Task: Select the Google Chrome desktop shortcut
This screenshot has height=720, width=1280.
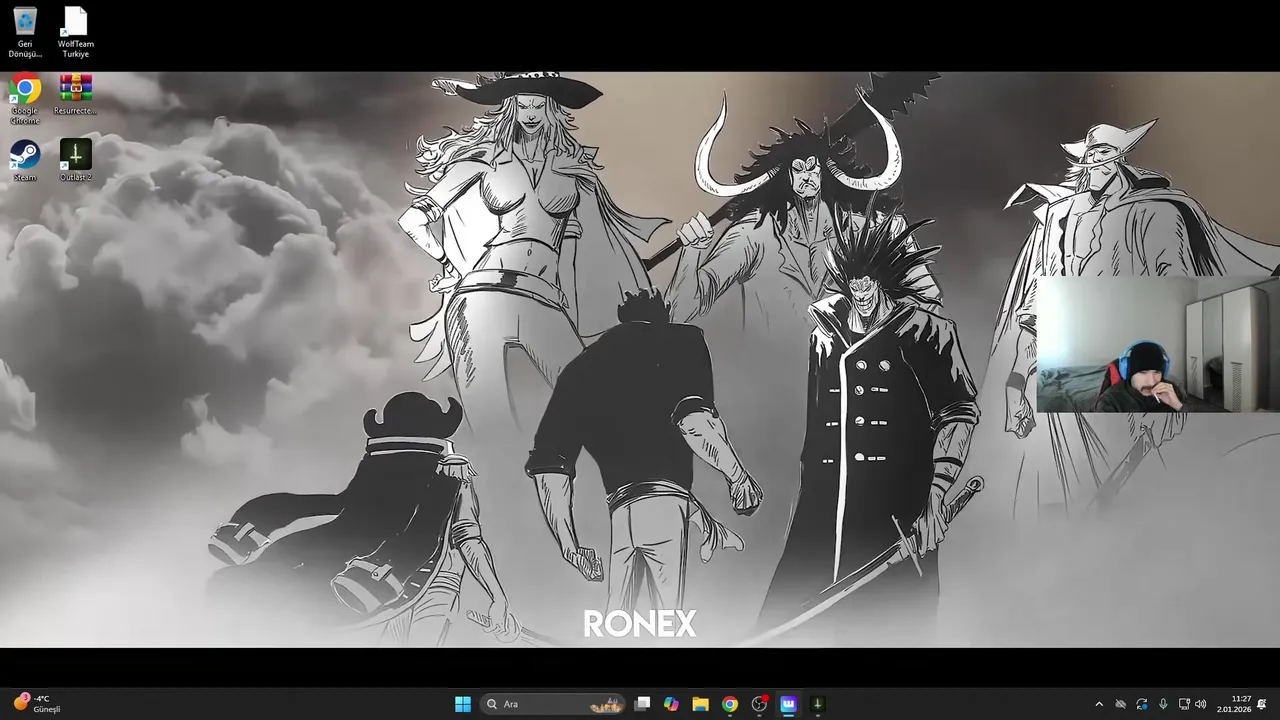Action: click(25, 100)
